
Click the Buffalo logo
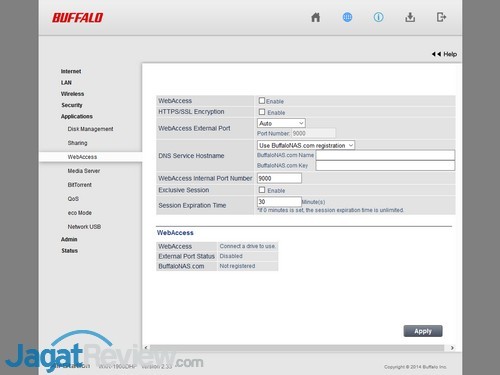click(x=77, y=18)
